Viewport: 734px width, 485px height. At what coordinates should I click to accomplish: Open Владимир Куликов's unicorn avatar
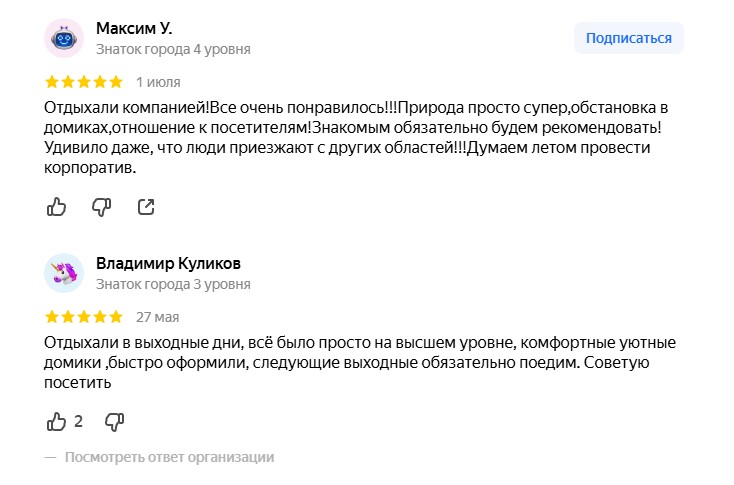pyautogui.click(x=64, y=273)
